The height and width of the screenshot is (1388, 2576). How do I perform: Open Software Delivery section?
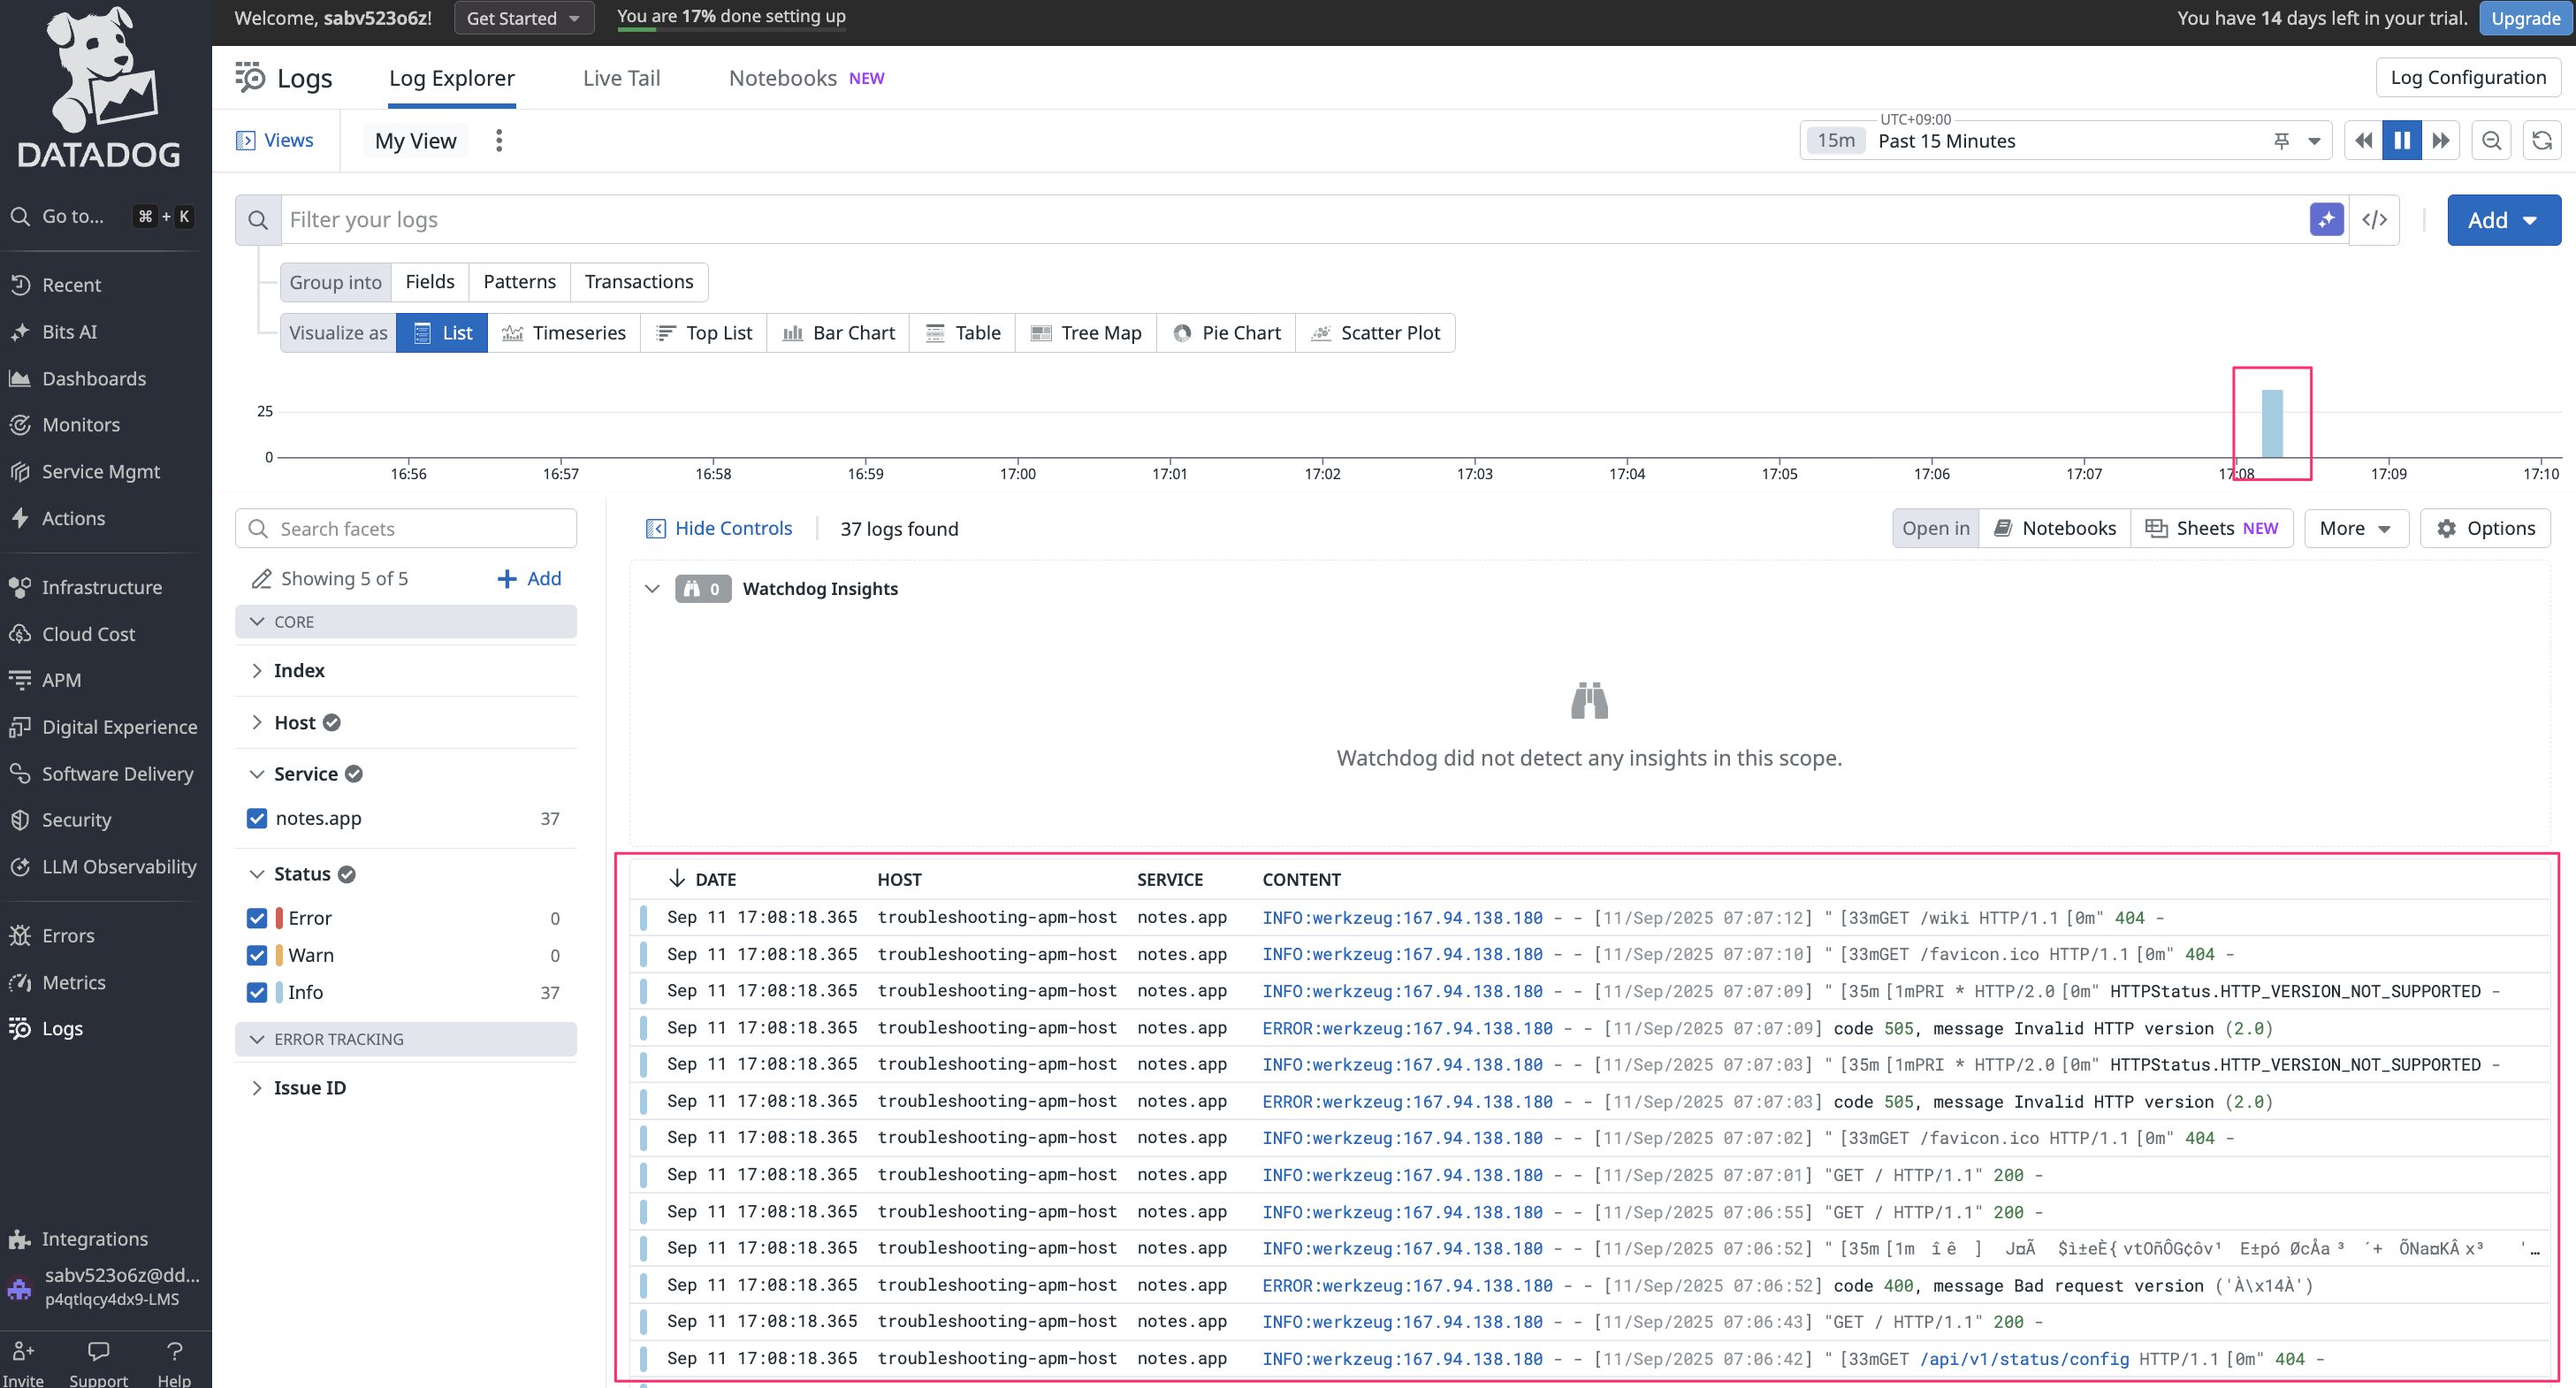tap(117, 773)
